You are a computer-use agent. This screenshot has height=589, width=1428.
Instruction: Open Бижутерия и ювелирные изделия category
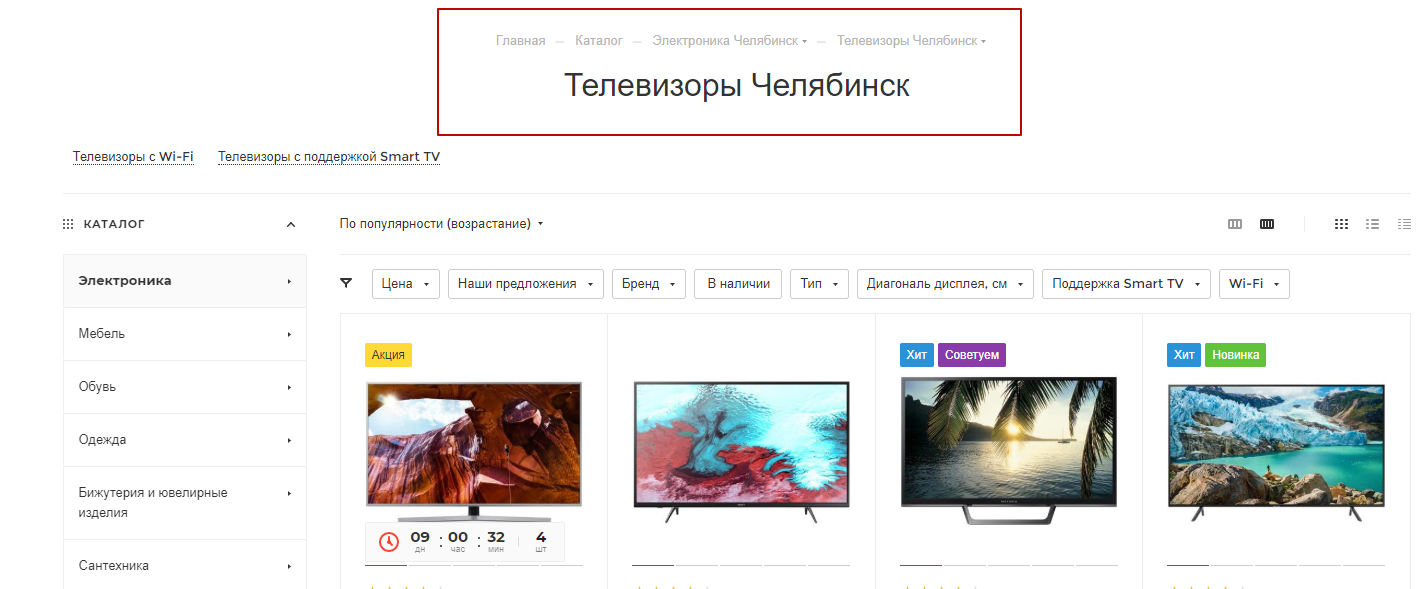(185, 503)
